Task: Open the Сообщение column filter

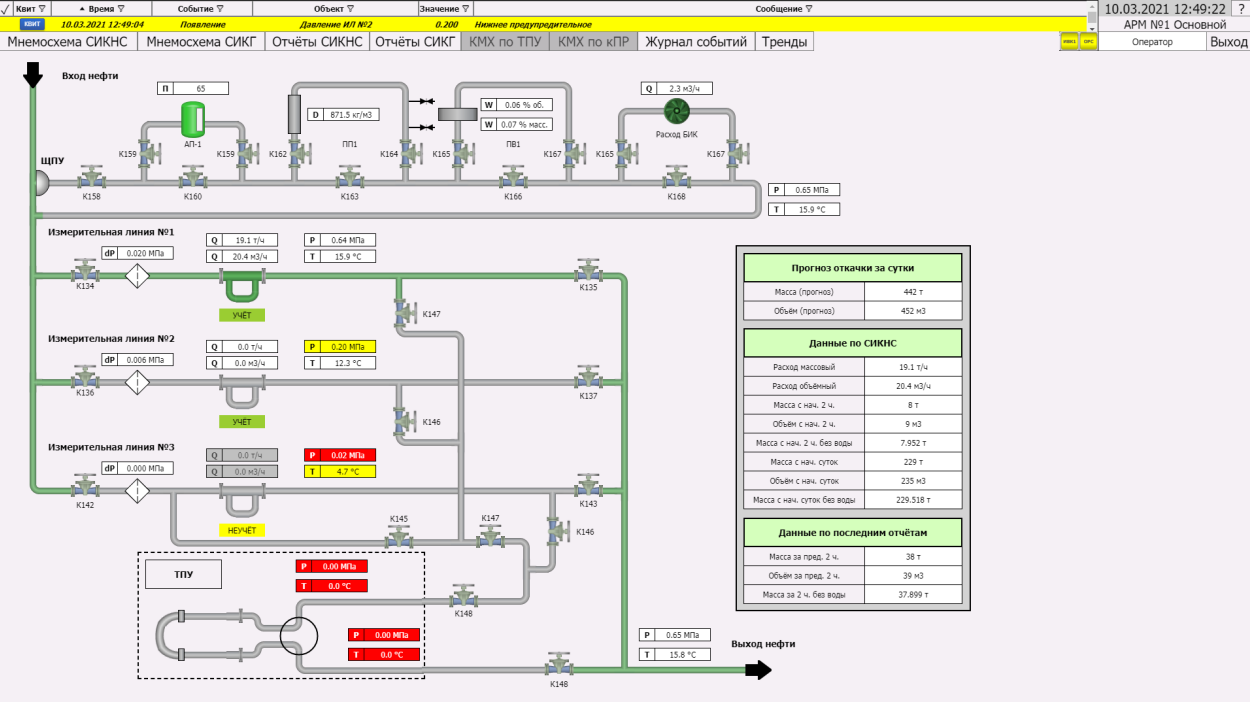Action: 808,8
